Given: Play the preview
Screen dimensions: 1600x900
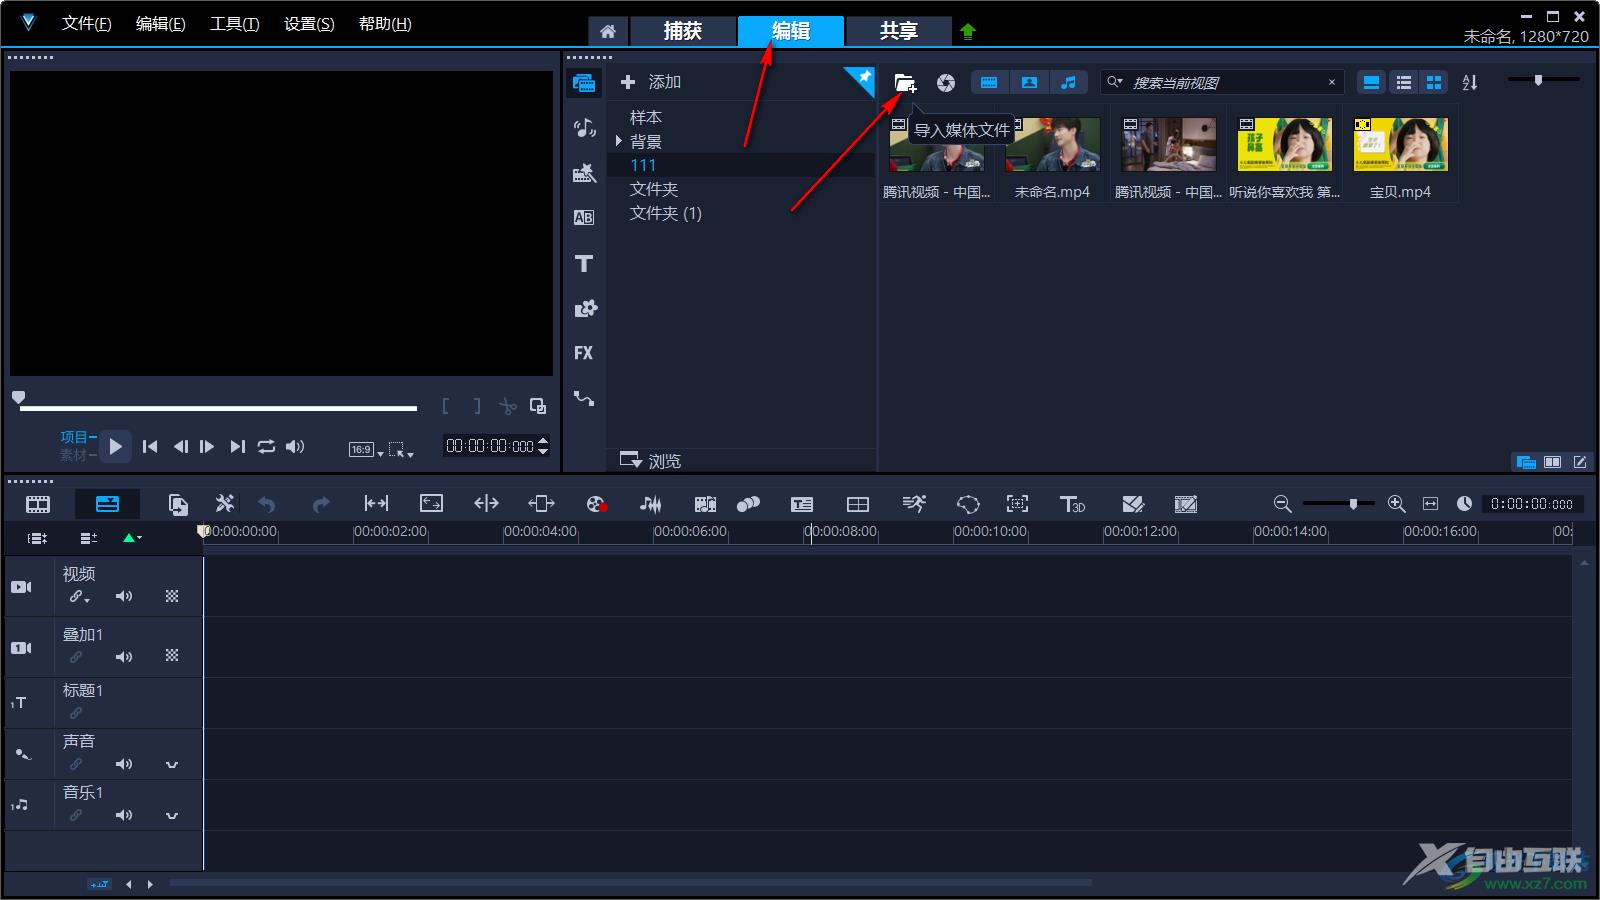Looking at the screenshot, I should click(x=116, y=446).
